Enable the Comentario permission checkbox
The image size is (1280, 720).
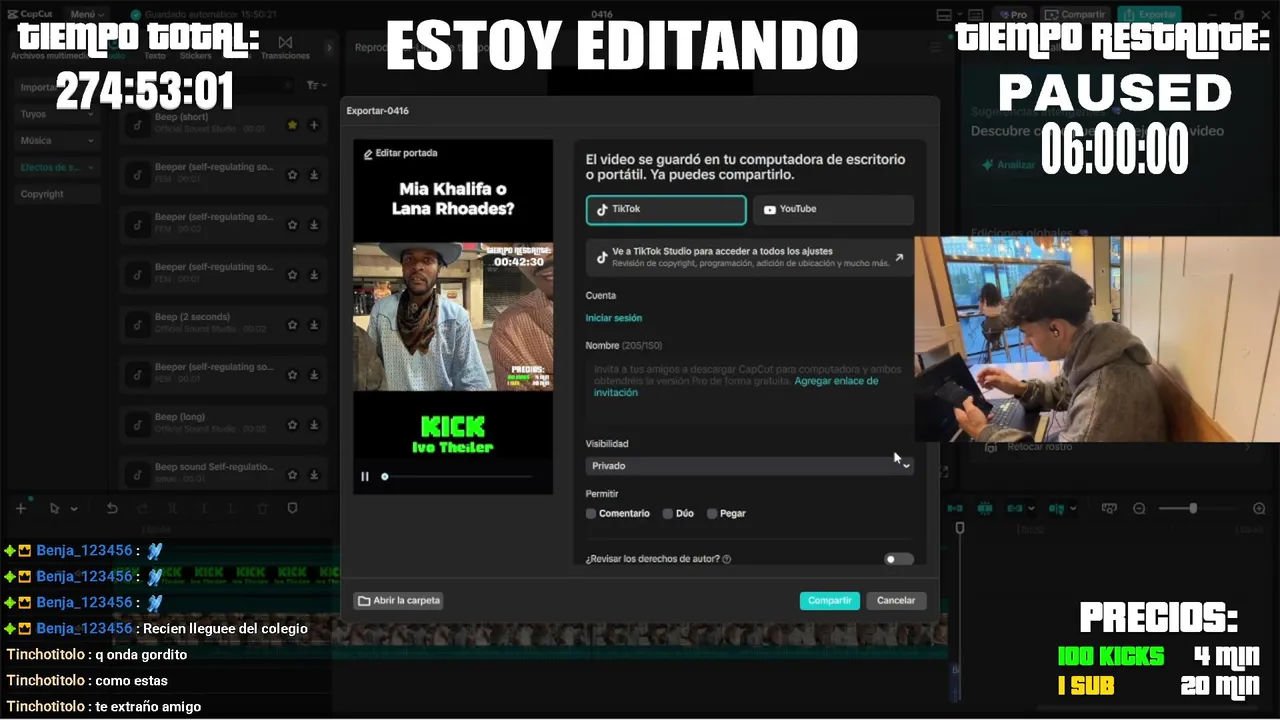(x=591, y=514)
